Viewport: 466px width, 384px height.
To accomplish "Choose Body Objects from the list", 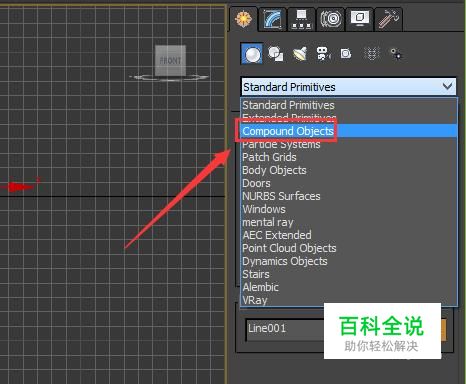I will 349,170.
